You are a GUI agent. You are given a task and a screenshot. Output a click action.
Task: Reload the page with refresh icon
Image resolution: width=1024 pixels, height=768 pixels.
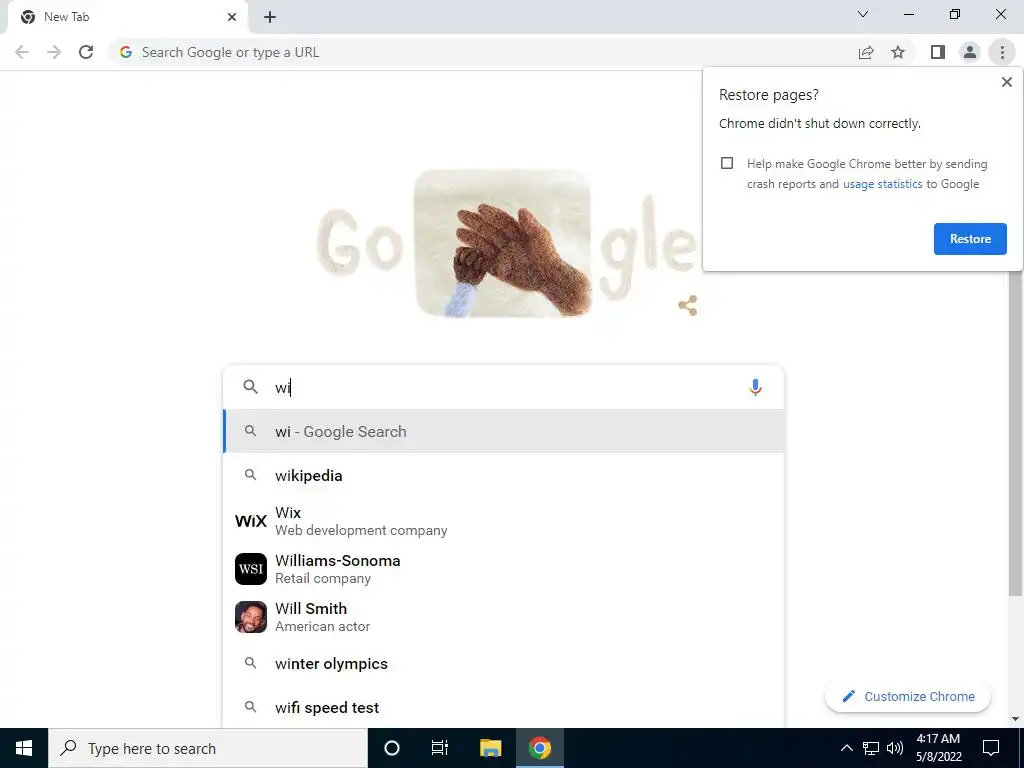[86, 52]
